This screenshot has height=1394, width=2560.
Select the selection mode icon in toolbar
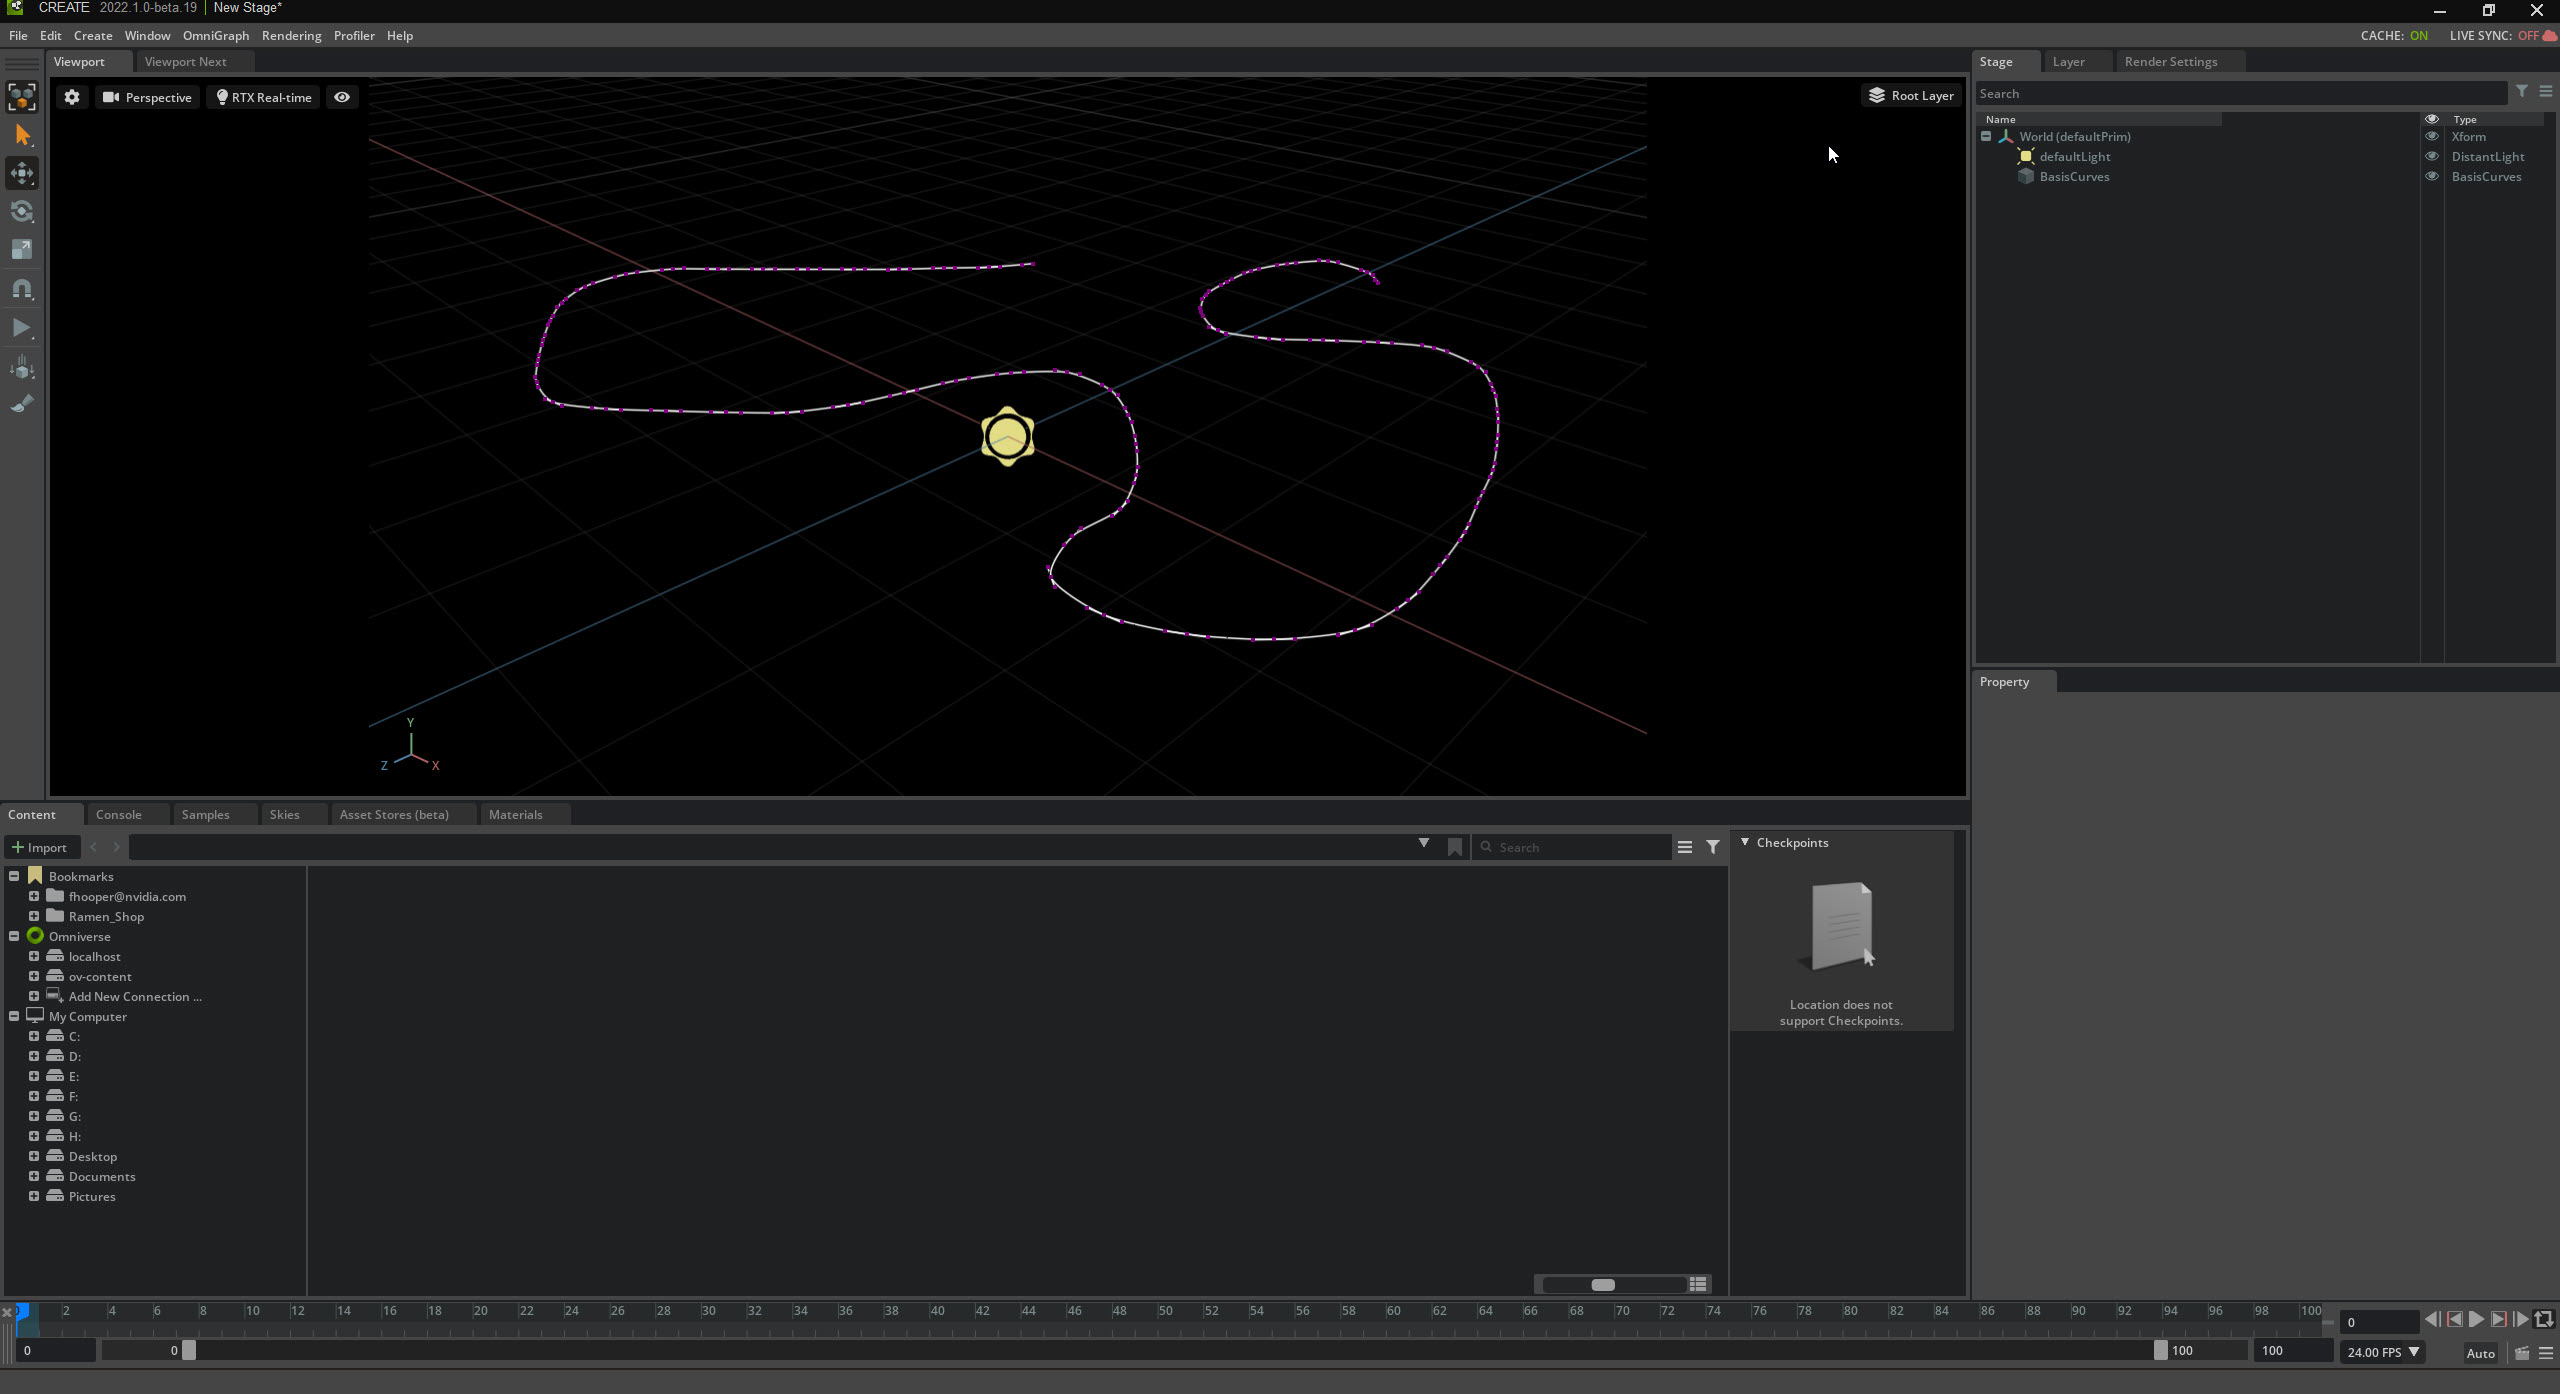pyautogui.click(x=22, y=96)
